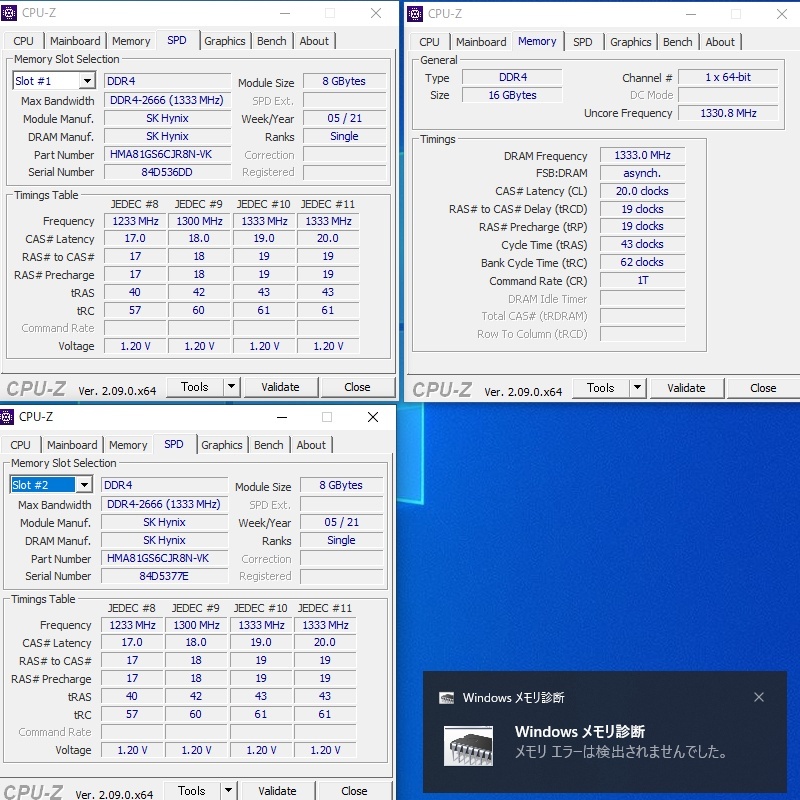Image resolution: width=800 pixels, height=800 pixels.
Task: Click CPU-Z app icon in top-left window title
Action: pos(9,13)
